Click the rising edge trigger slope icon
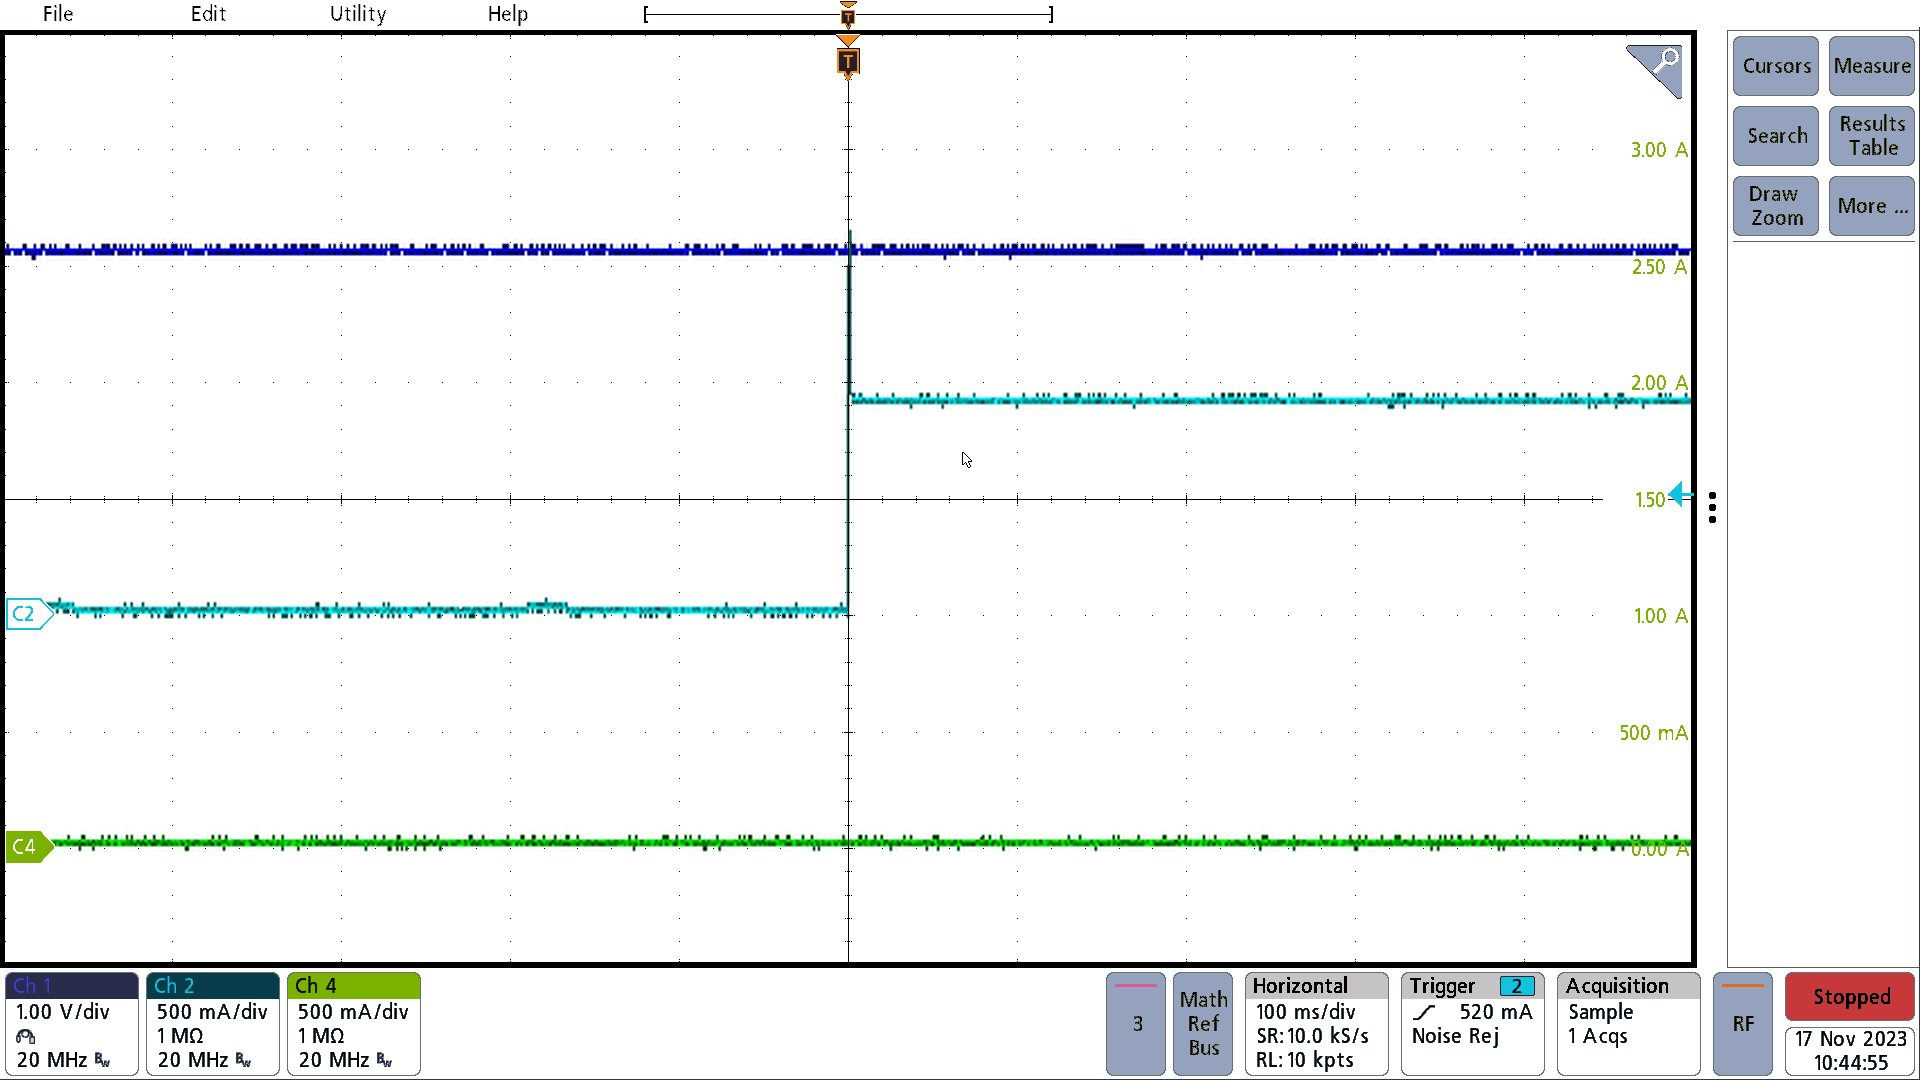This screenshot has height=1080, width=1920. coord(1424,1012)
